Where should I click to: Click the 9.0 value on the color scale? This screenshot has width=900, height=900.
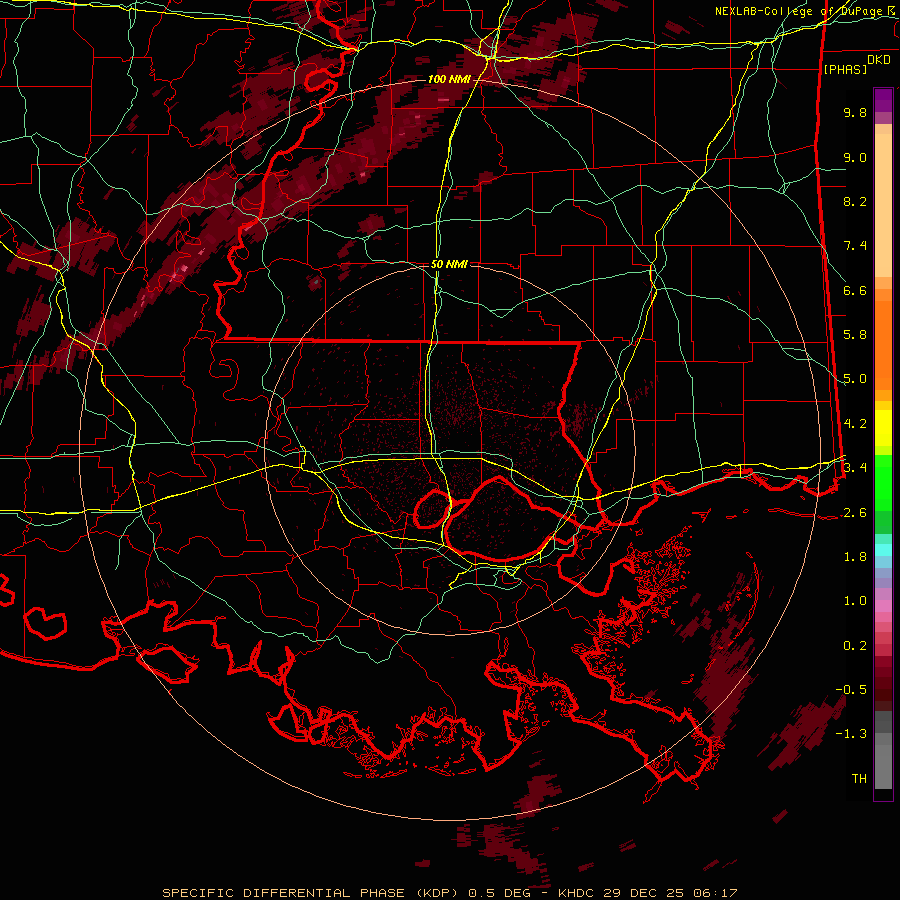[855, 158]
